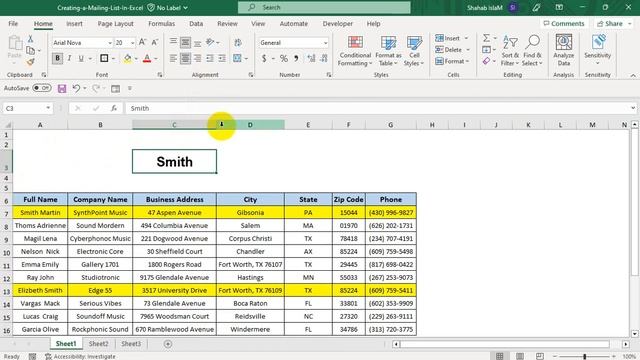Open Cell Styles gallery
This screenshot has width=640, height=360.
pyautogui.click(x=414, y=51)
